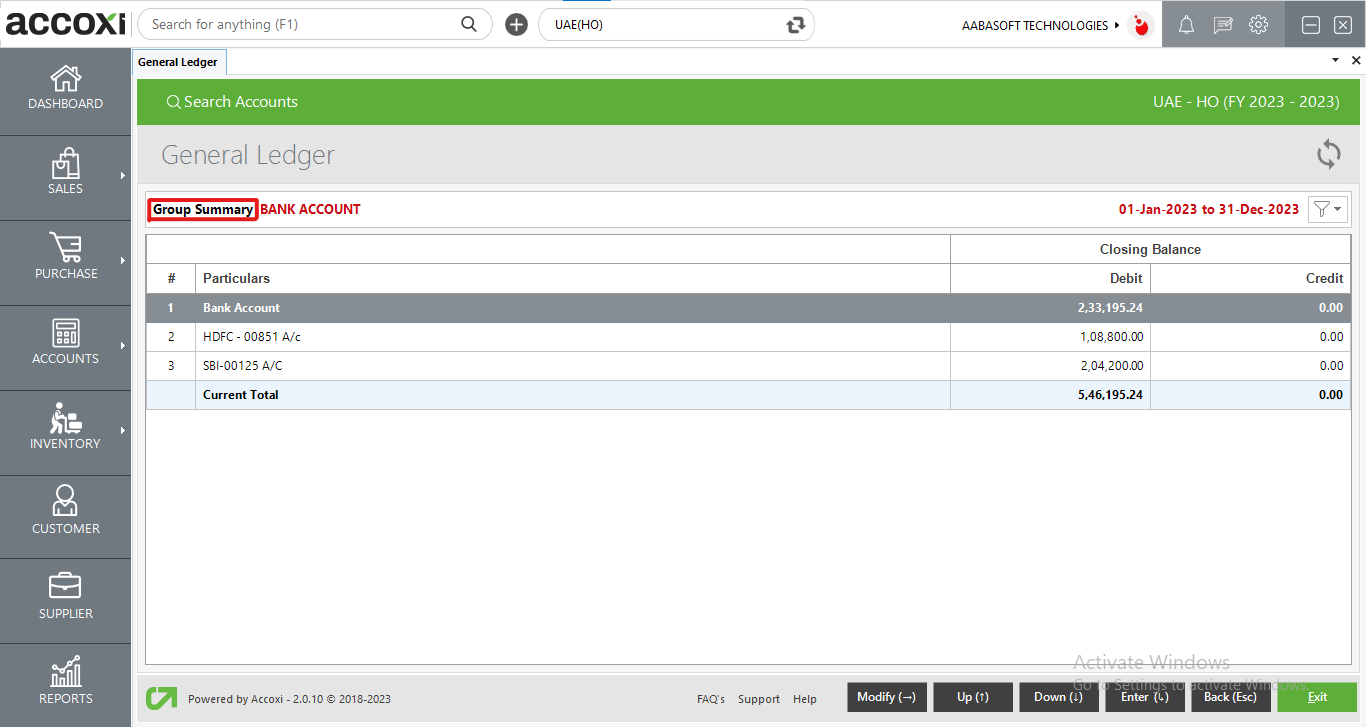
Task: Select the HDFC - 00851 A/c row
Action: pos(251,337)
